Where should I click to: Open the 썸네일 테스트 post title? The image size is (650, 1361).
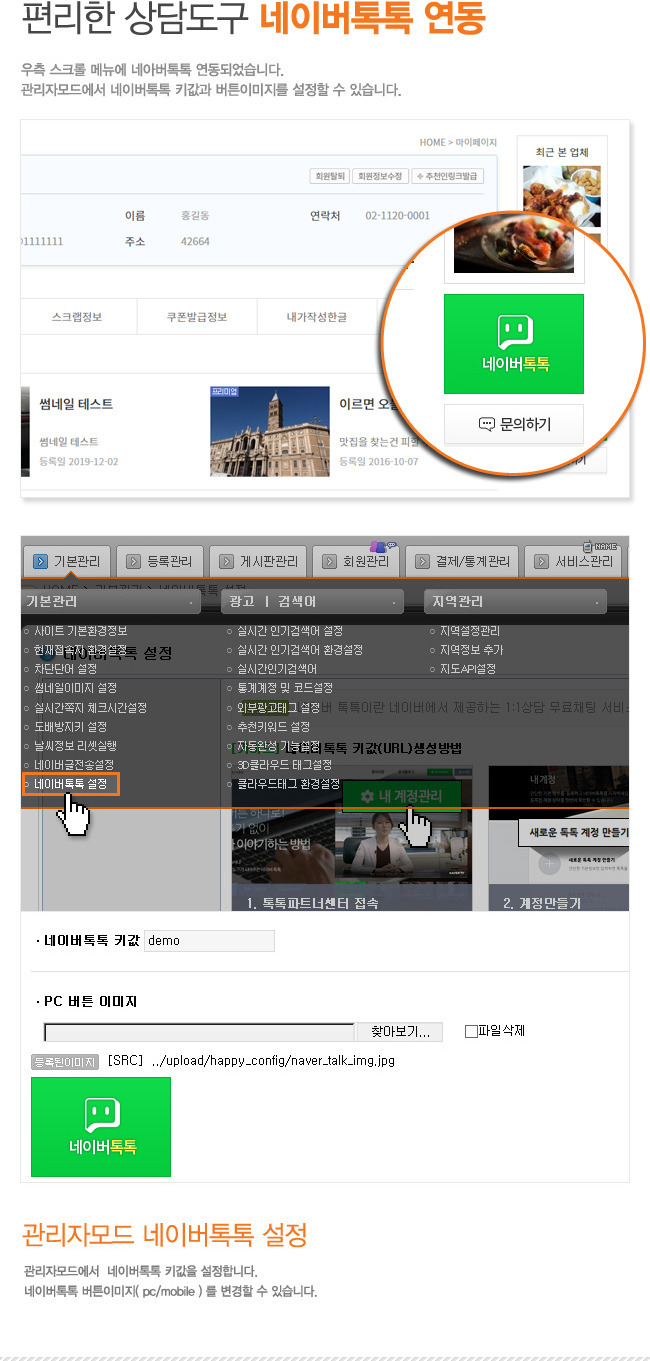(x=76, y=404)
